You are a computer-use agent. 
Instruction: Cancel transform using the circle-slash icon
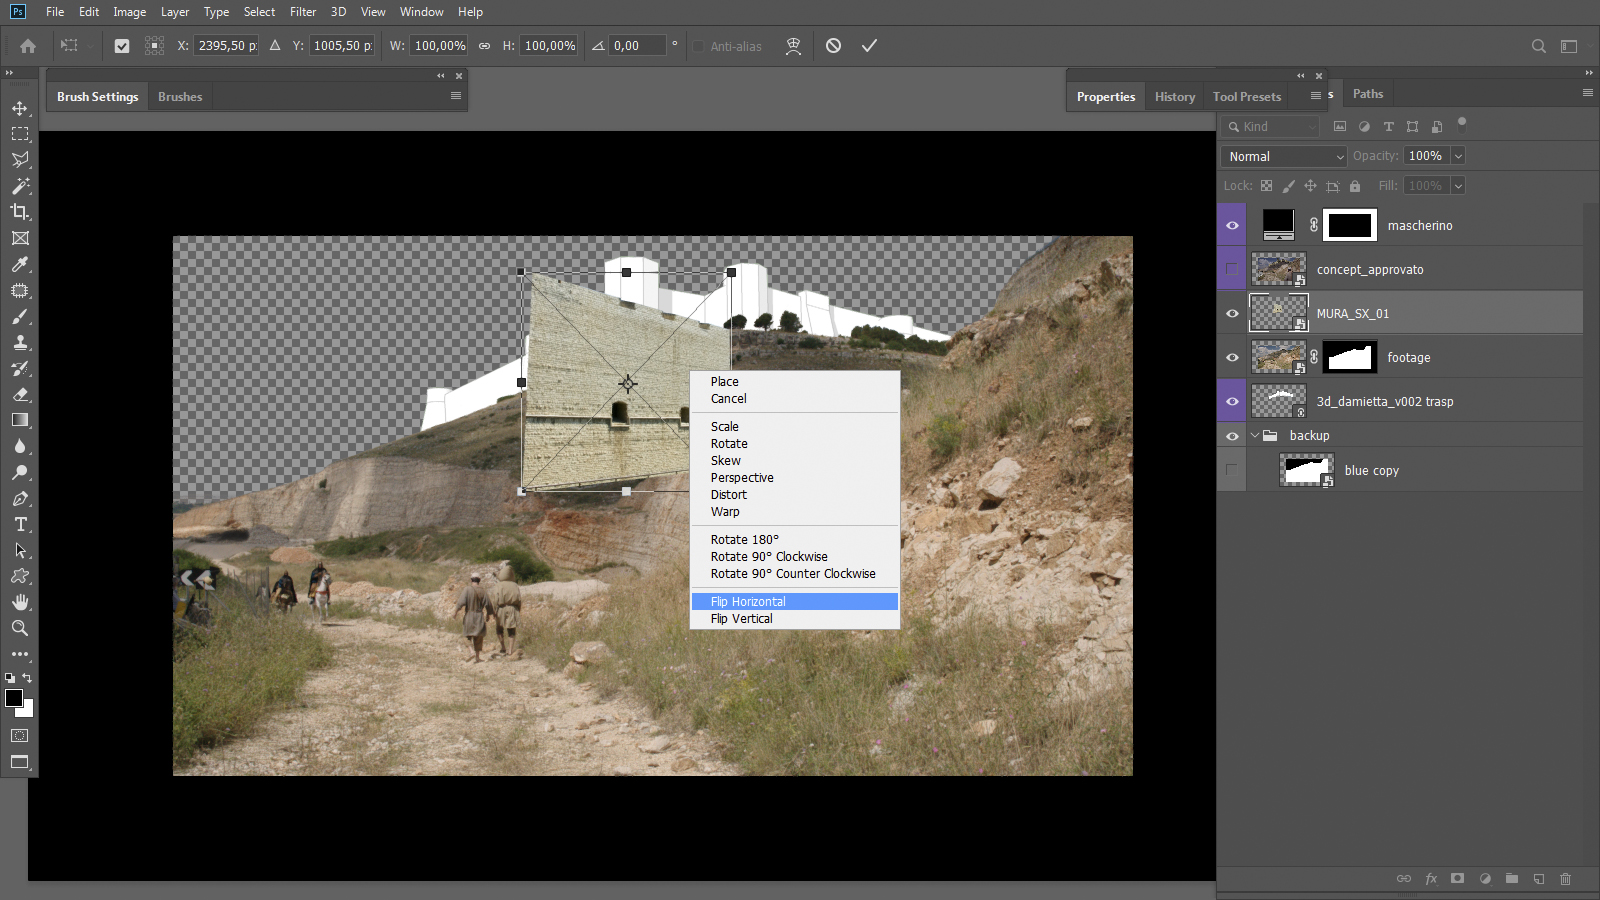click(833, 46)
